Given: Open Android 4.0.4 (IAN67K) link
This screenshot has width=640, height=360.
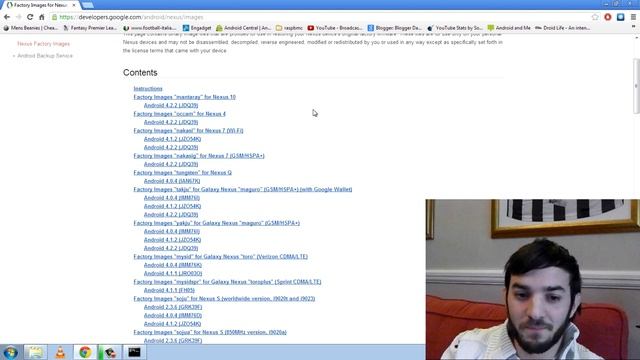Looking at the screenshot, I should 172,181.
